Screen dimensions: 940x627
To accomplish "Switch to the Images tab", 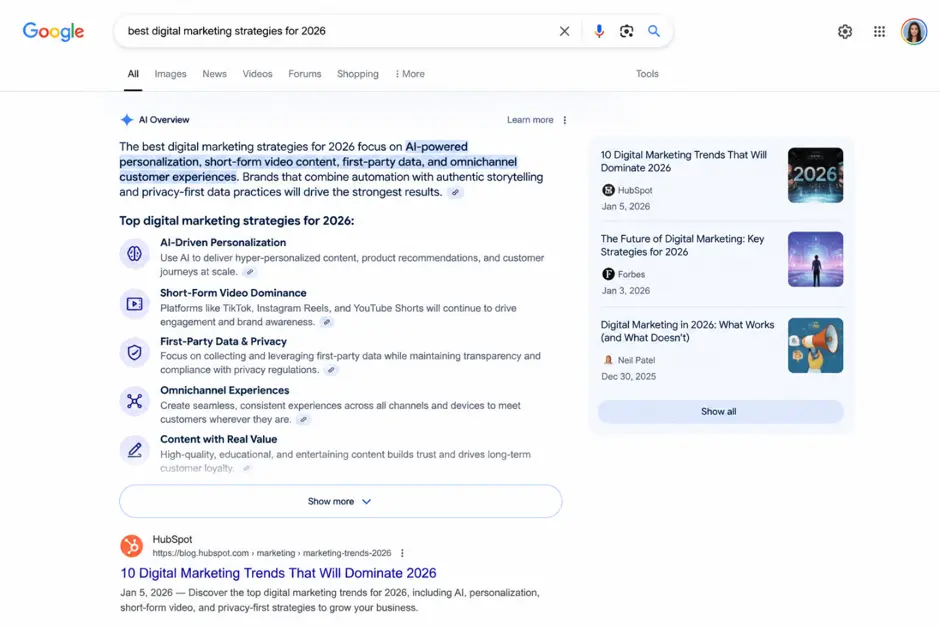I will 170,74.
